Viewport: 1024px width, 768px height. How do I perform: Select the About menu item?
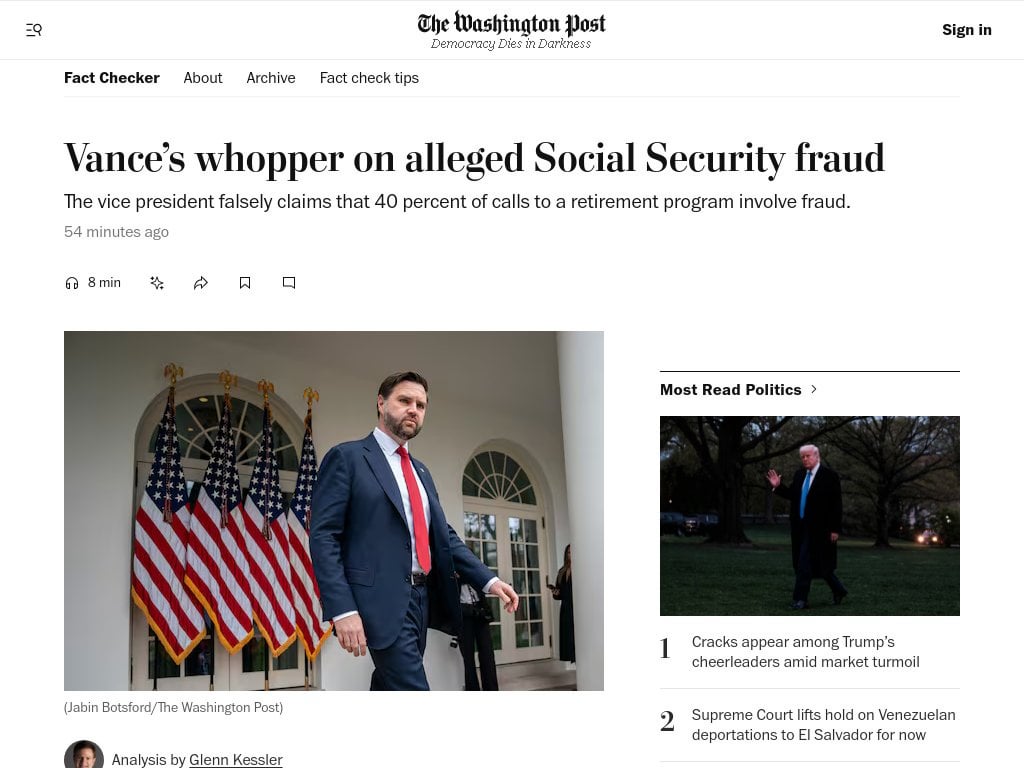[x=203, y=77]
